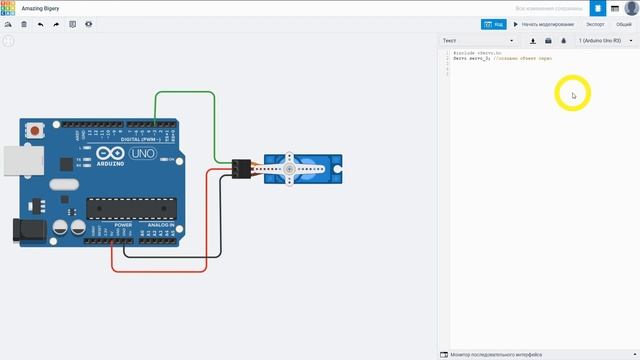Viewport: 640px width, 360px height.
Task: Click the white servo horn
Action: 289,169
